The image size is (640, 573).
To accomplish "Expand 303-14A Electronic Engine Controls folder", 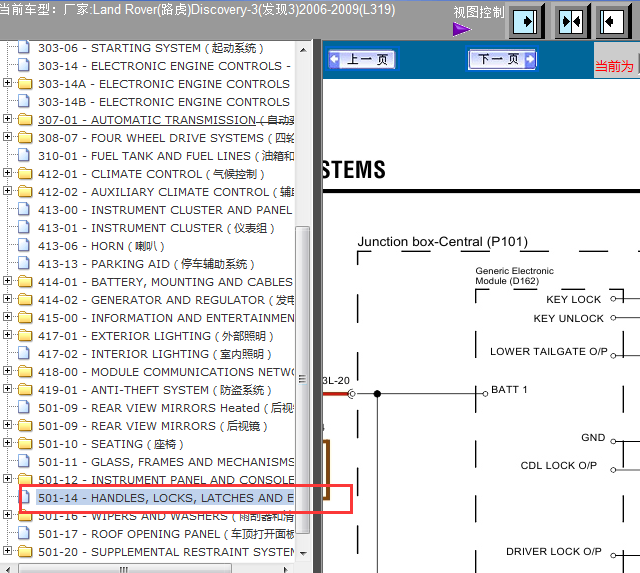I will click(x=7, y=83).
